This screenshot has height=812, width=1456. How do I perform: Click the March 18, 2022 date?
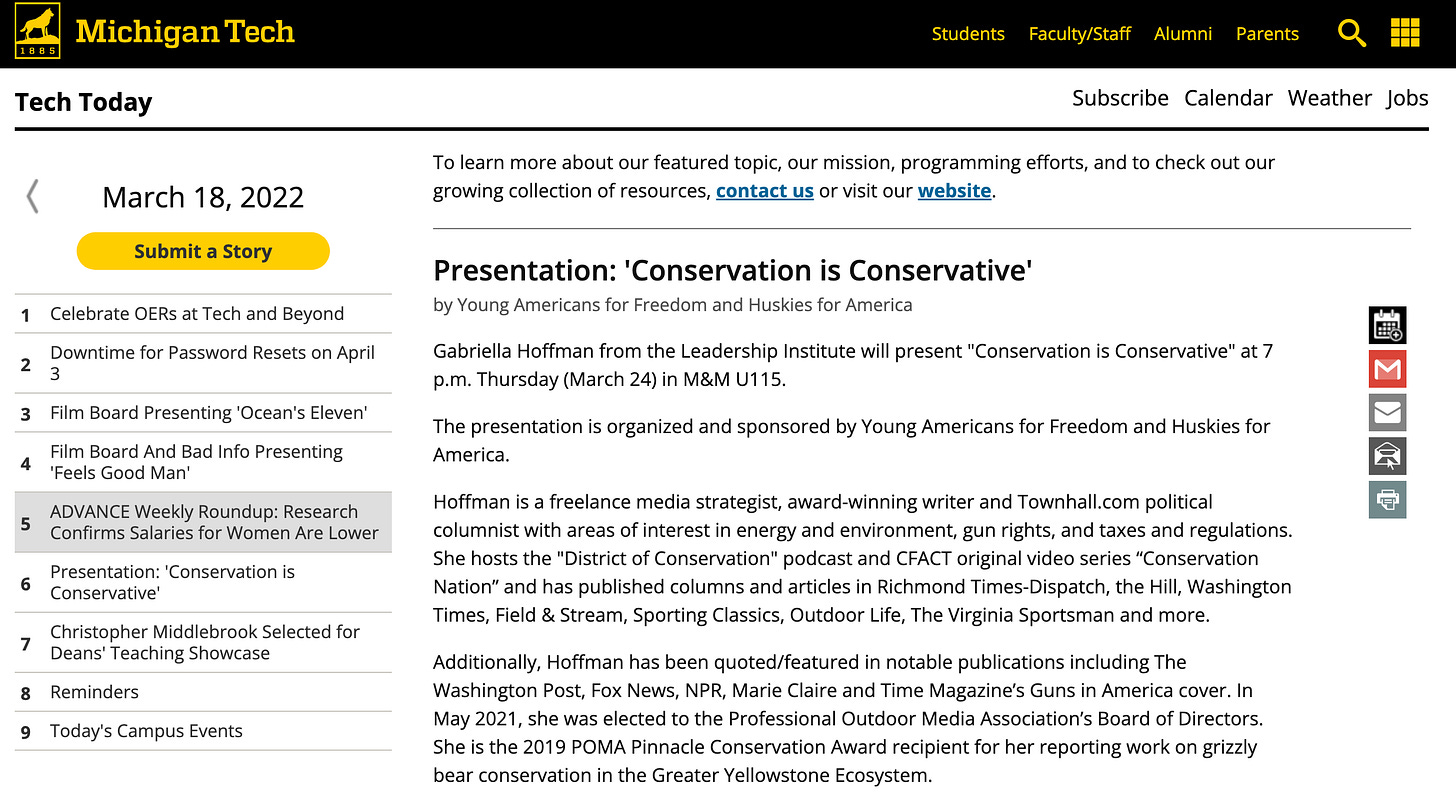pos(203,197)
